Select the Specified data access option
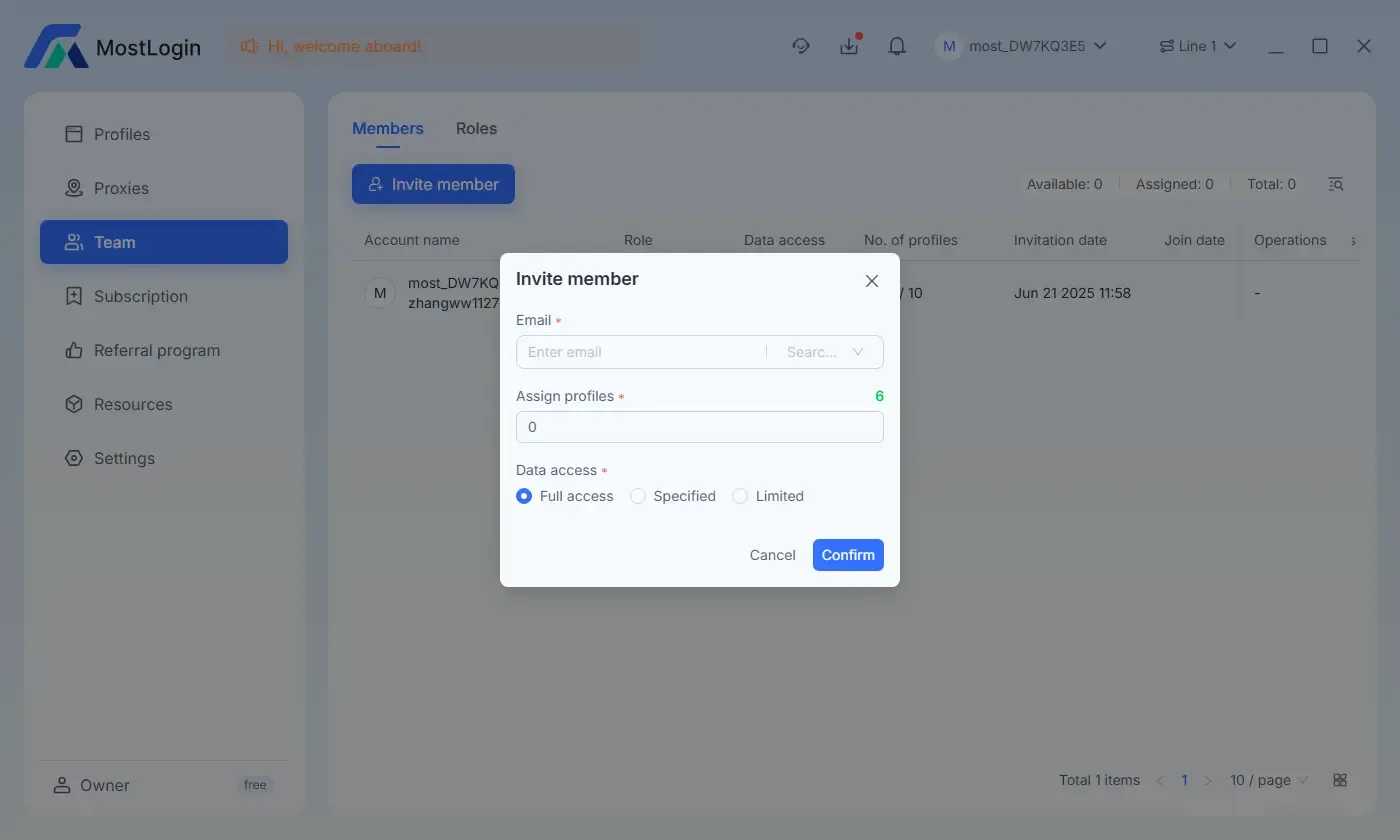Viewport: 1400px width, 840px height. point(638,496)
